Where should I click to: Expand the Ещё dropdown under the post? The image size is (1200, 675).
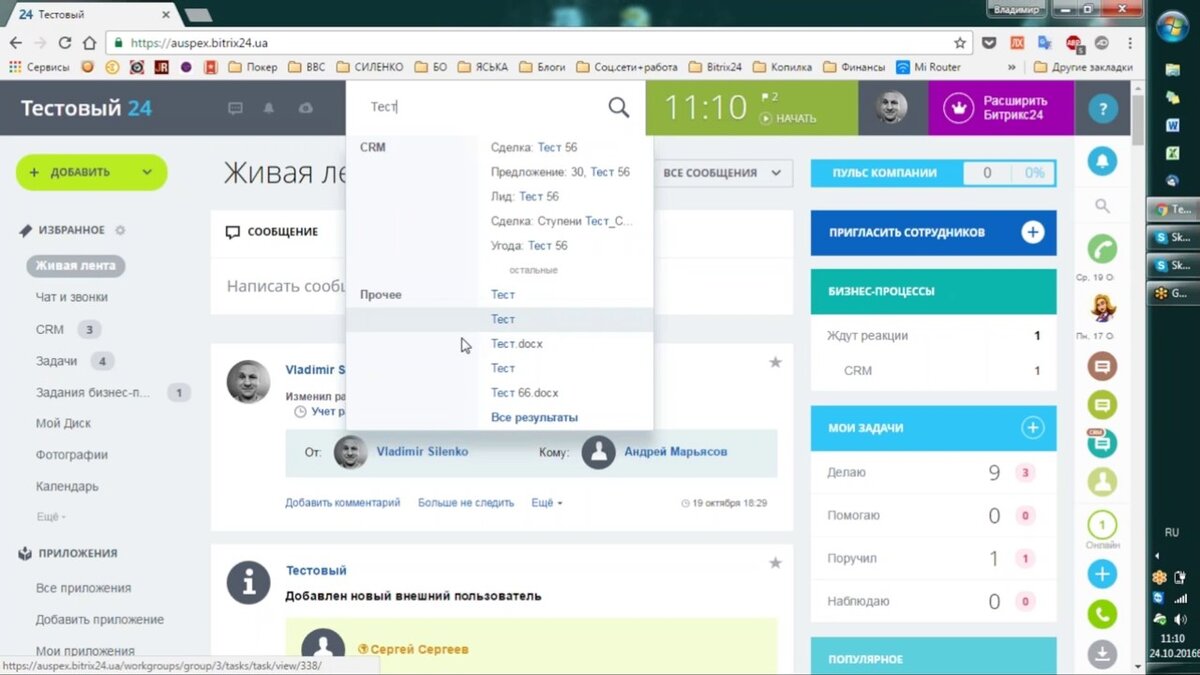544,503
